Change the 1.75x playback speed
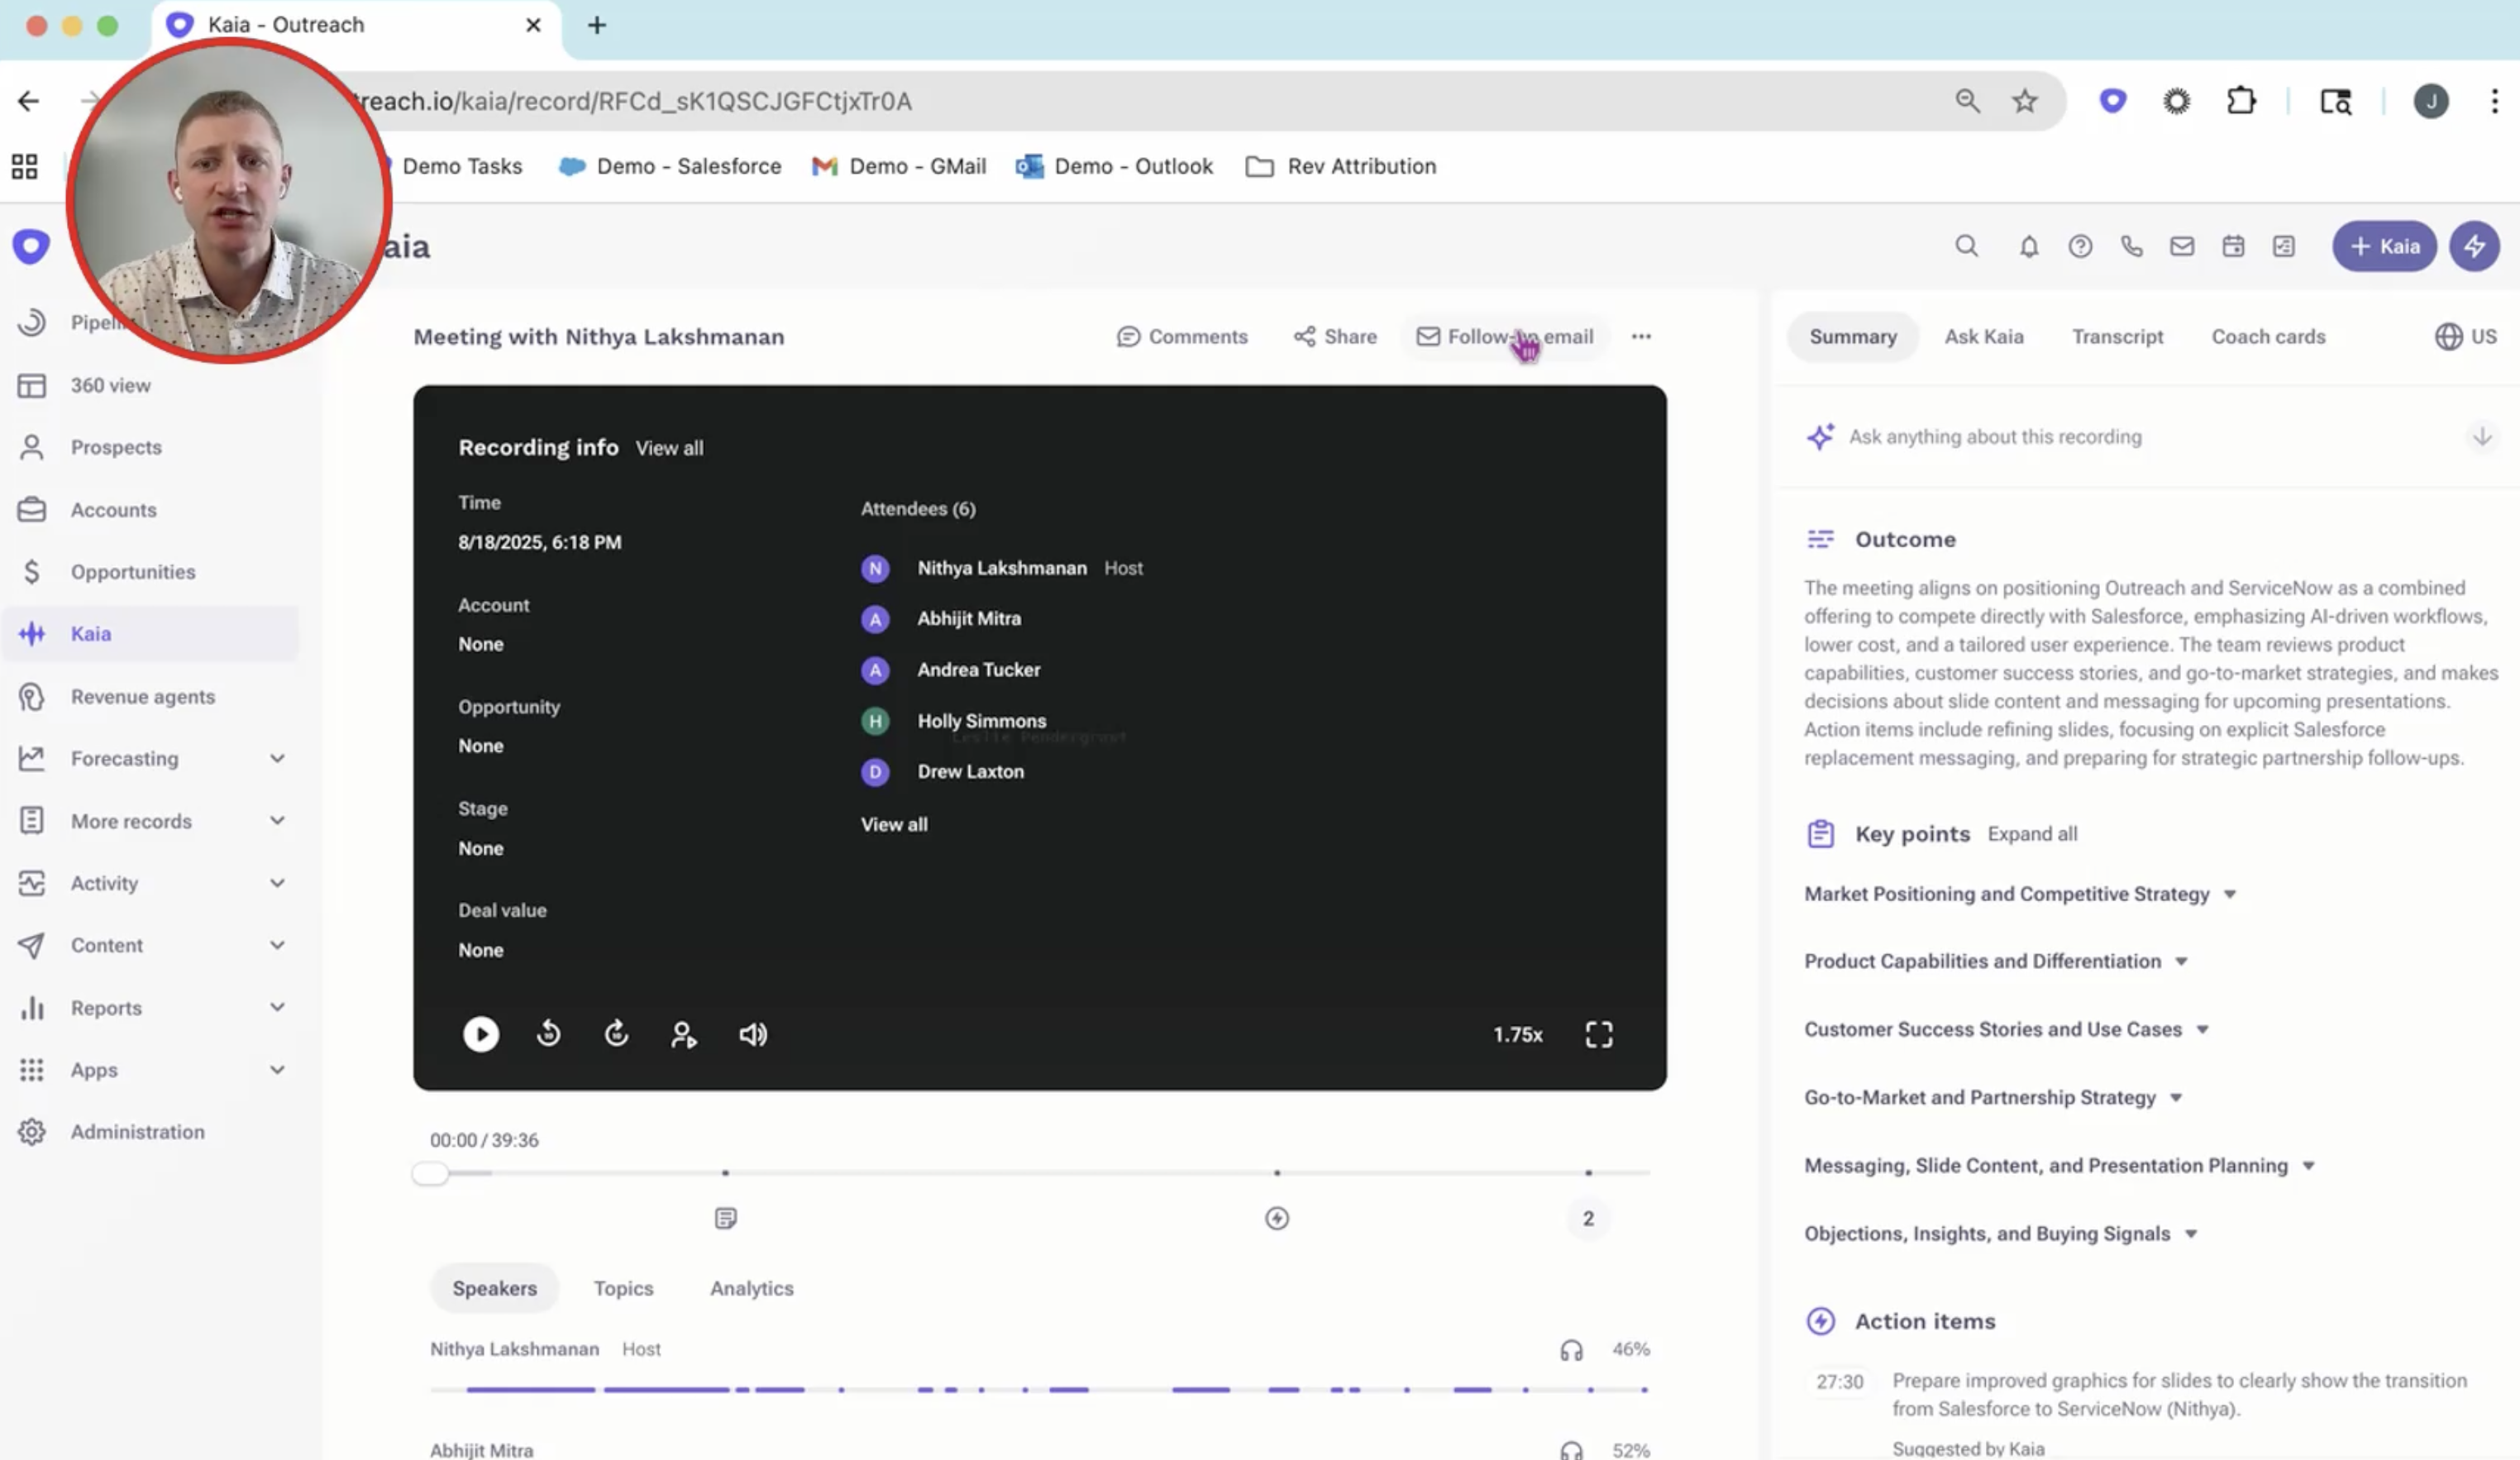This screenshot has height=1460, width=2520. click(x=1517, y=1034)
